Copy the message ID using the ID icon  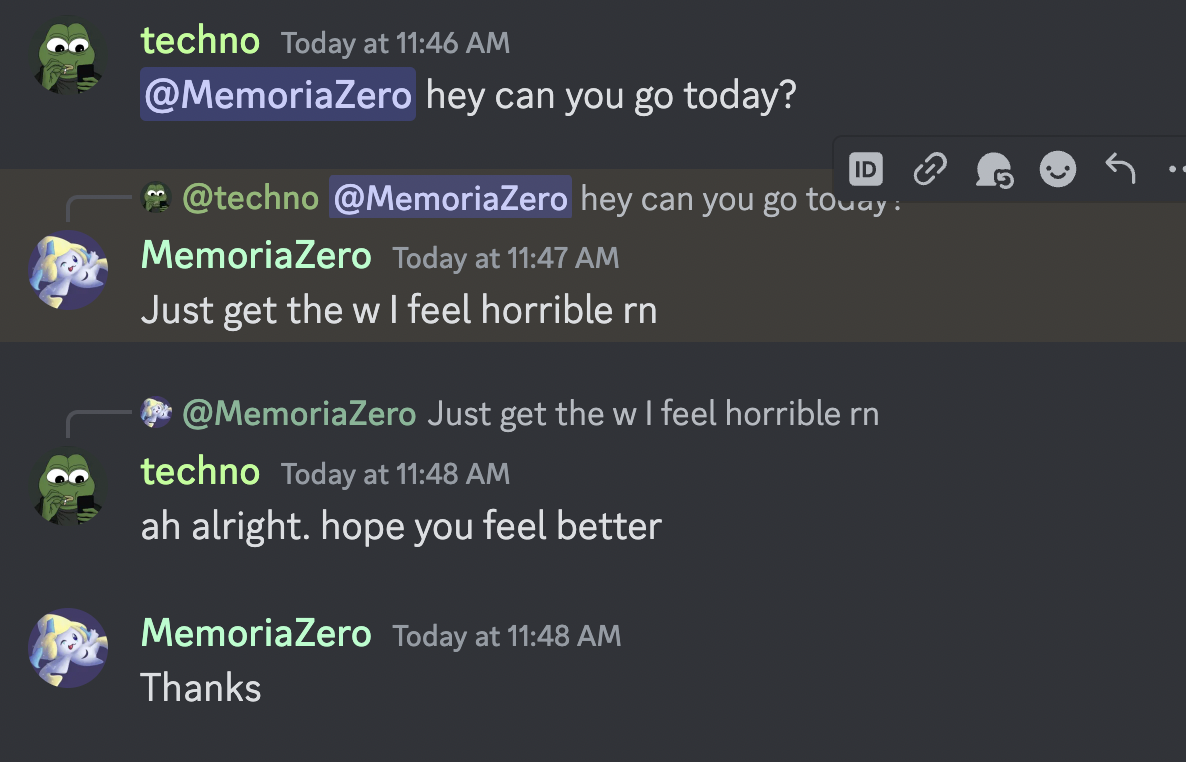[x=864, y=169]
